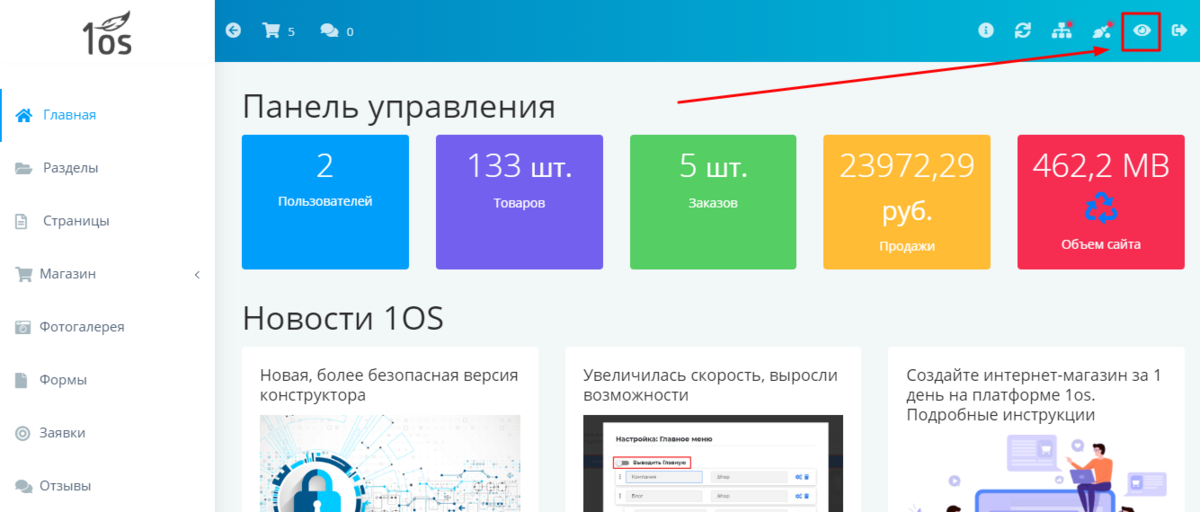Click the eye preview site icon
The width and height of the screenshot is (1200, 512).
(1141, 31)
